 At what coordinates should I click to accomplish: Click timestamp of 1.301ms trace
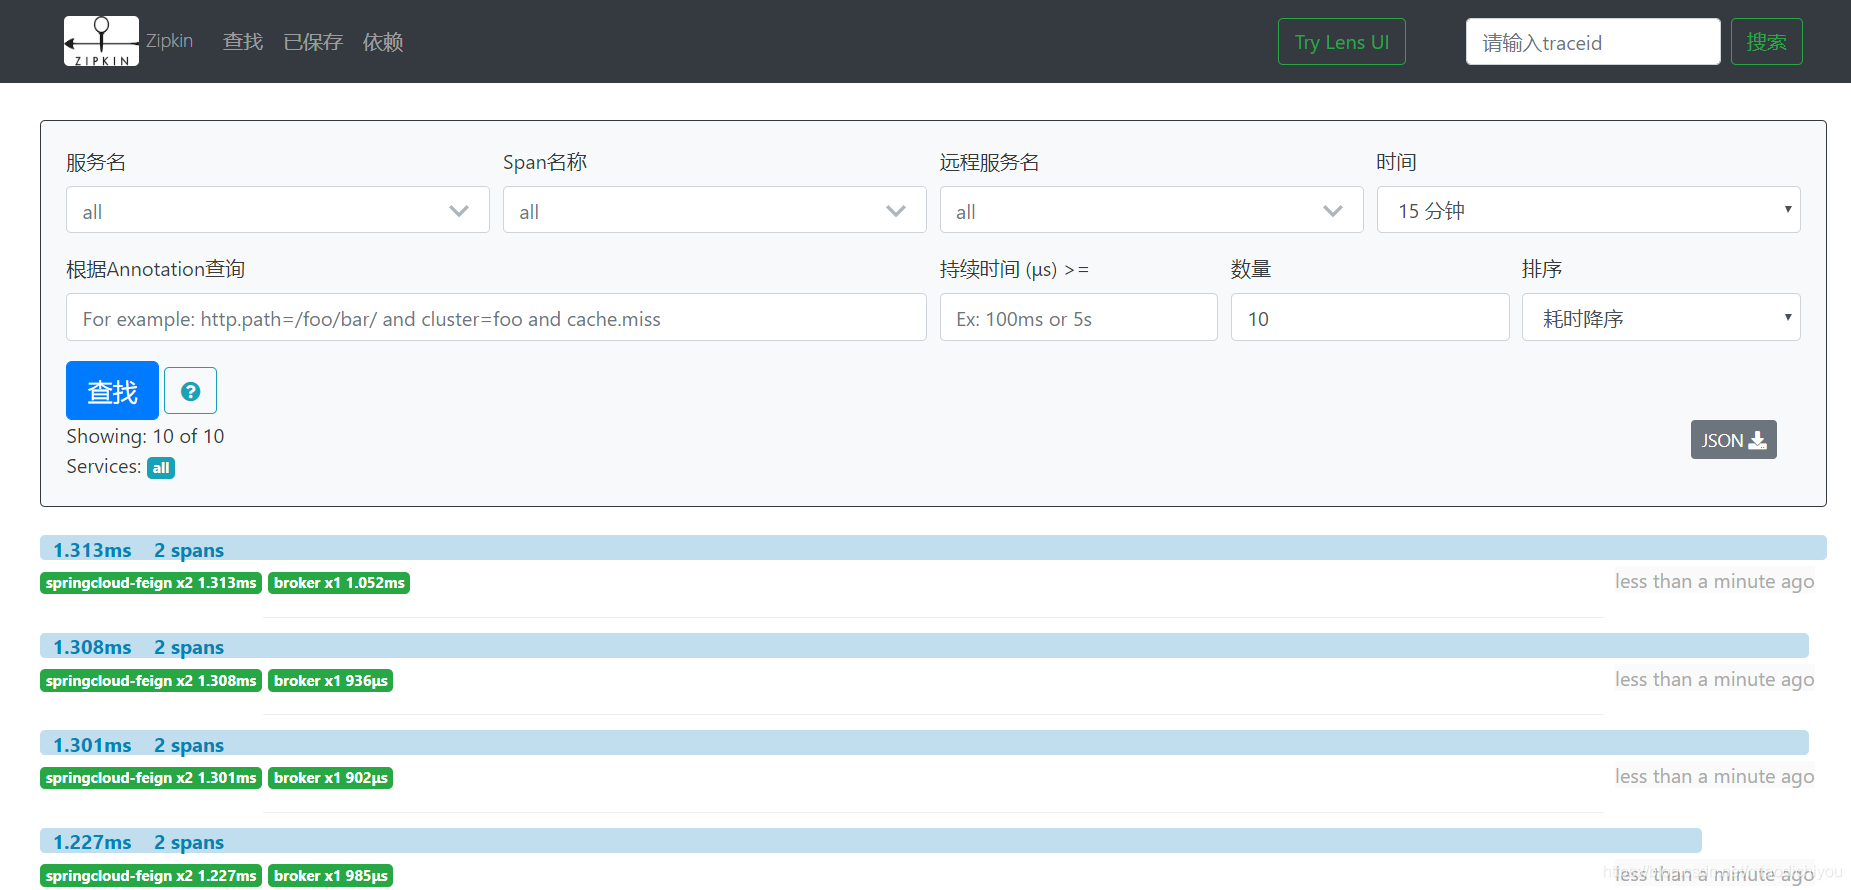[1714, 777]
